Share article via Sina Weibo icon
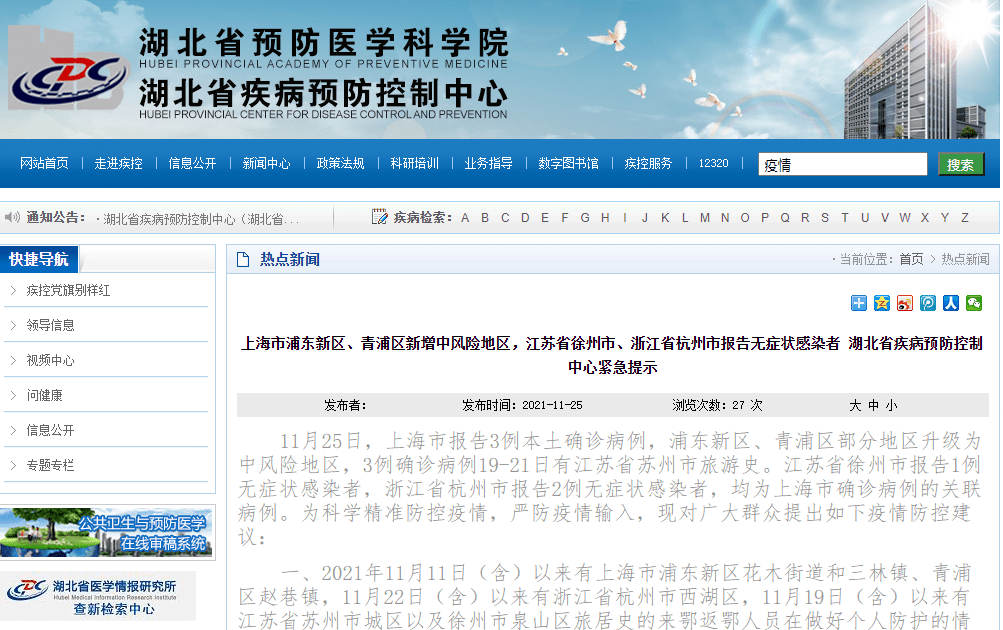The width and height of the screenshot is (1003, 630). tap(904, 303)
